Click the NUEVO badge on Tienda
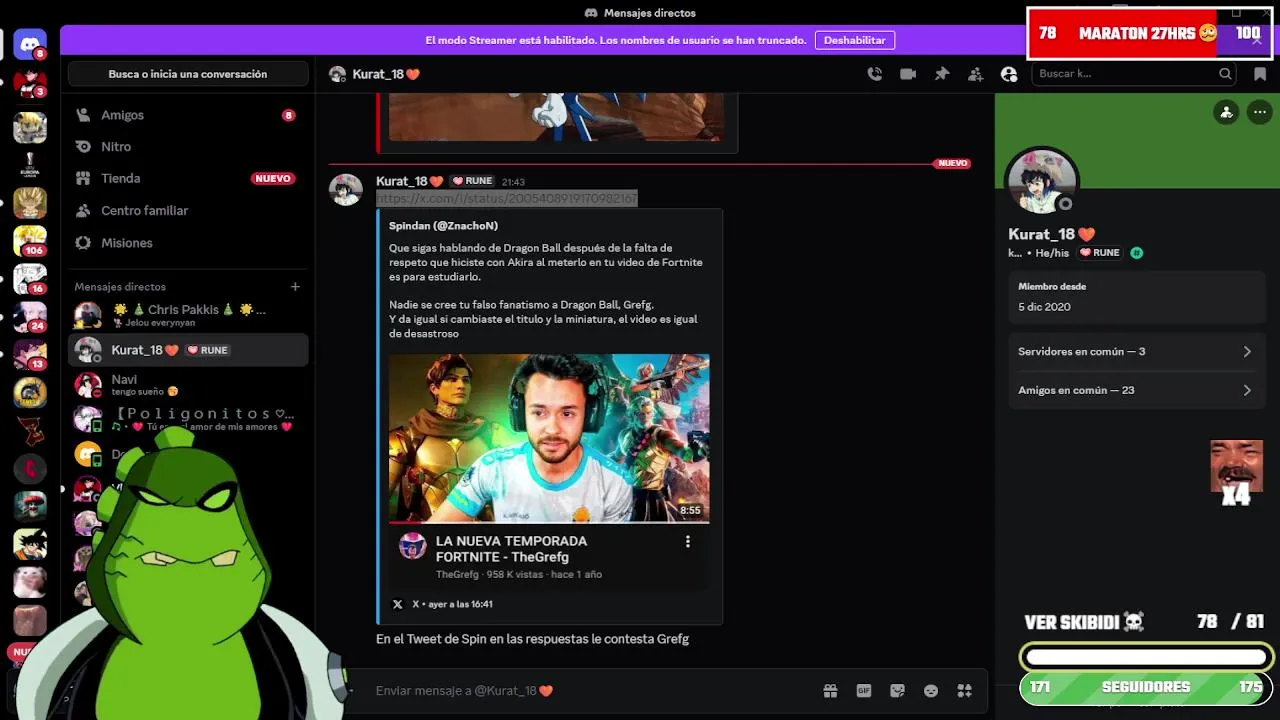The width and height of the screenshot is (1280, 720). tap(273, 179)
